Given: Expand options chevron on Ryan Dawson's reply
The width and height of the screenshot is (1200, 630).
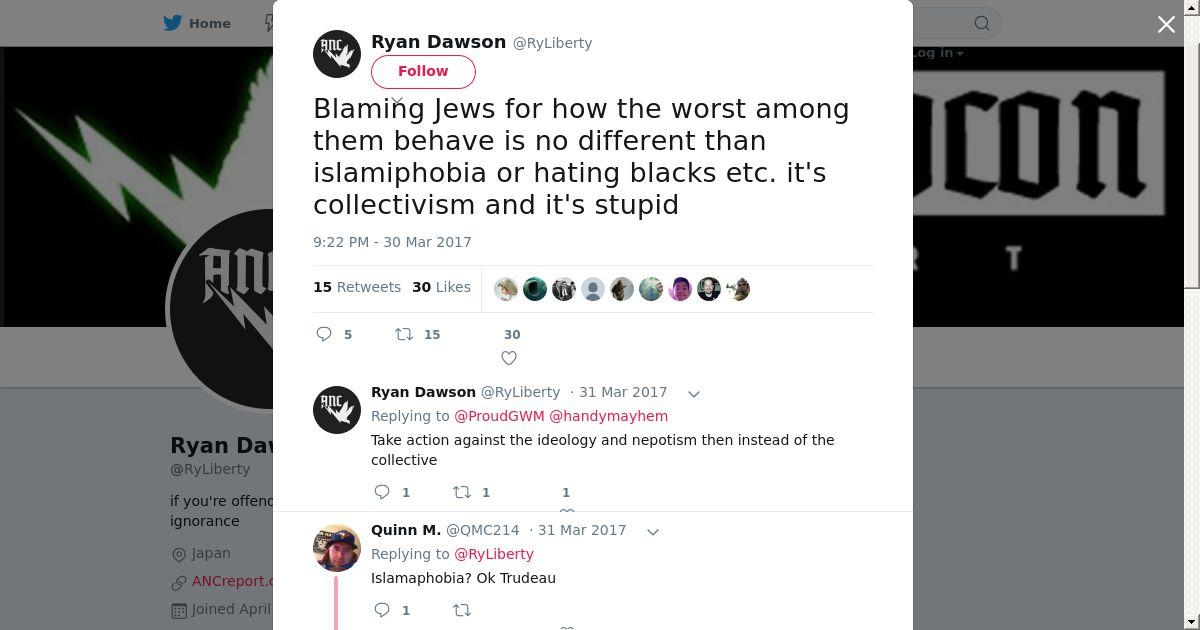Looking at the screenshot, I should coord(694,393).
